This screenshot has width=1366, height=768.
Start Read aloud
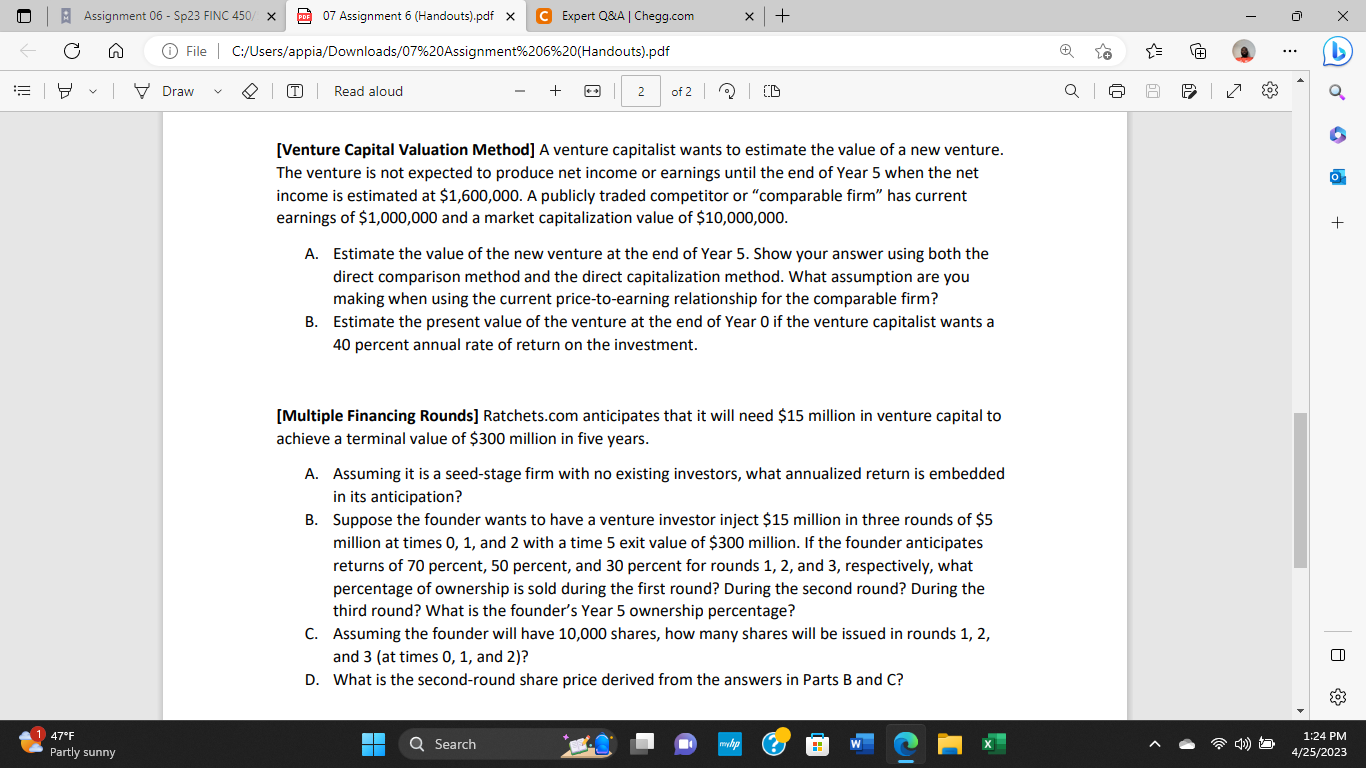(367, 90)
